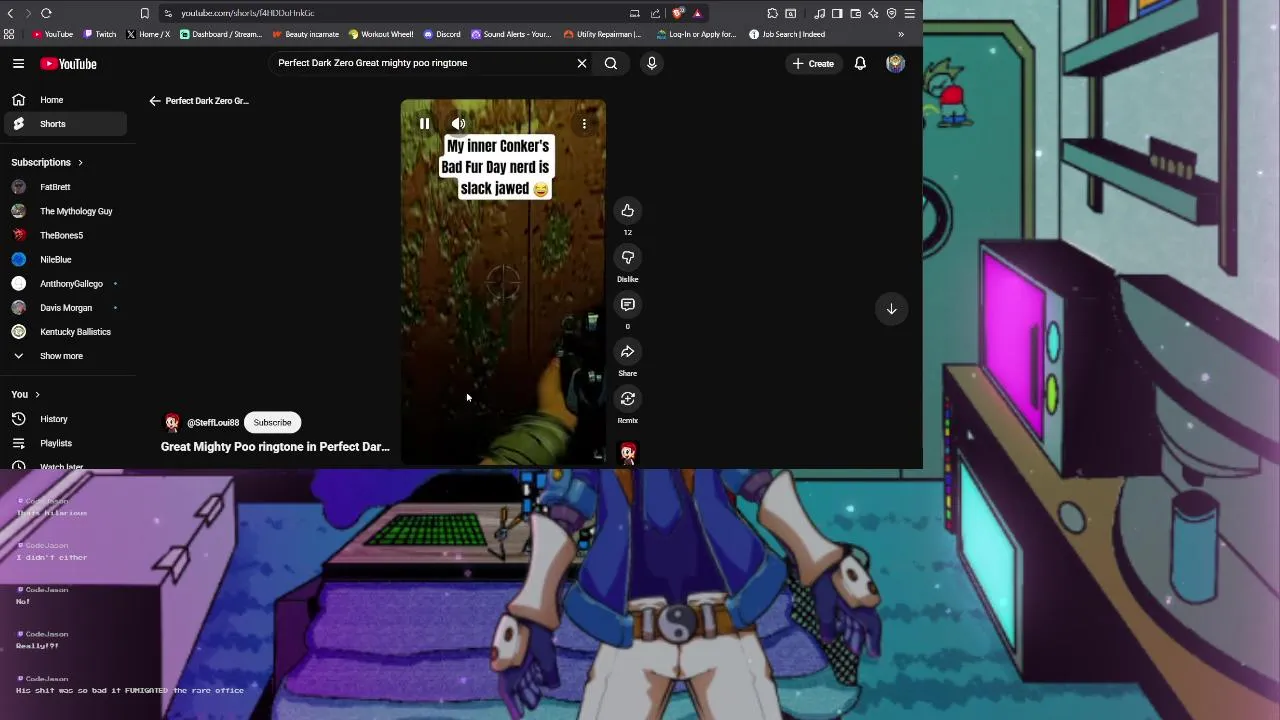Start voice search with the microphone

(x=652, y=63)
